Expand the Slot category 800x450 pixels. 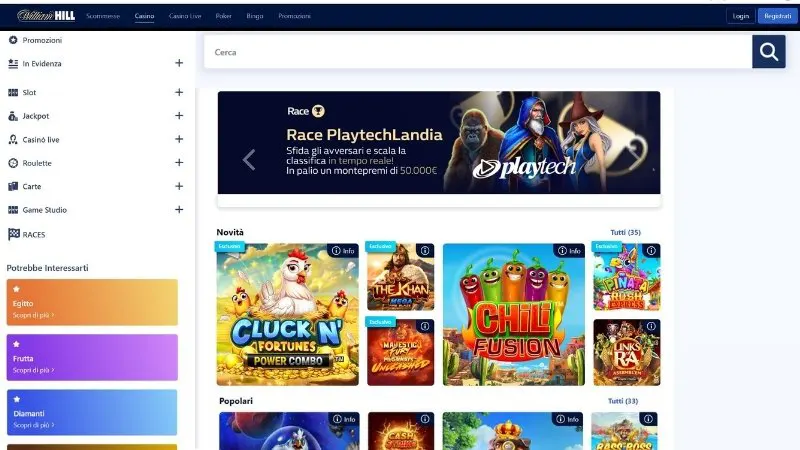pos(179,92)
